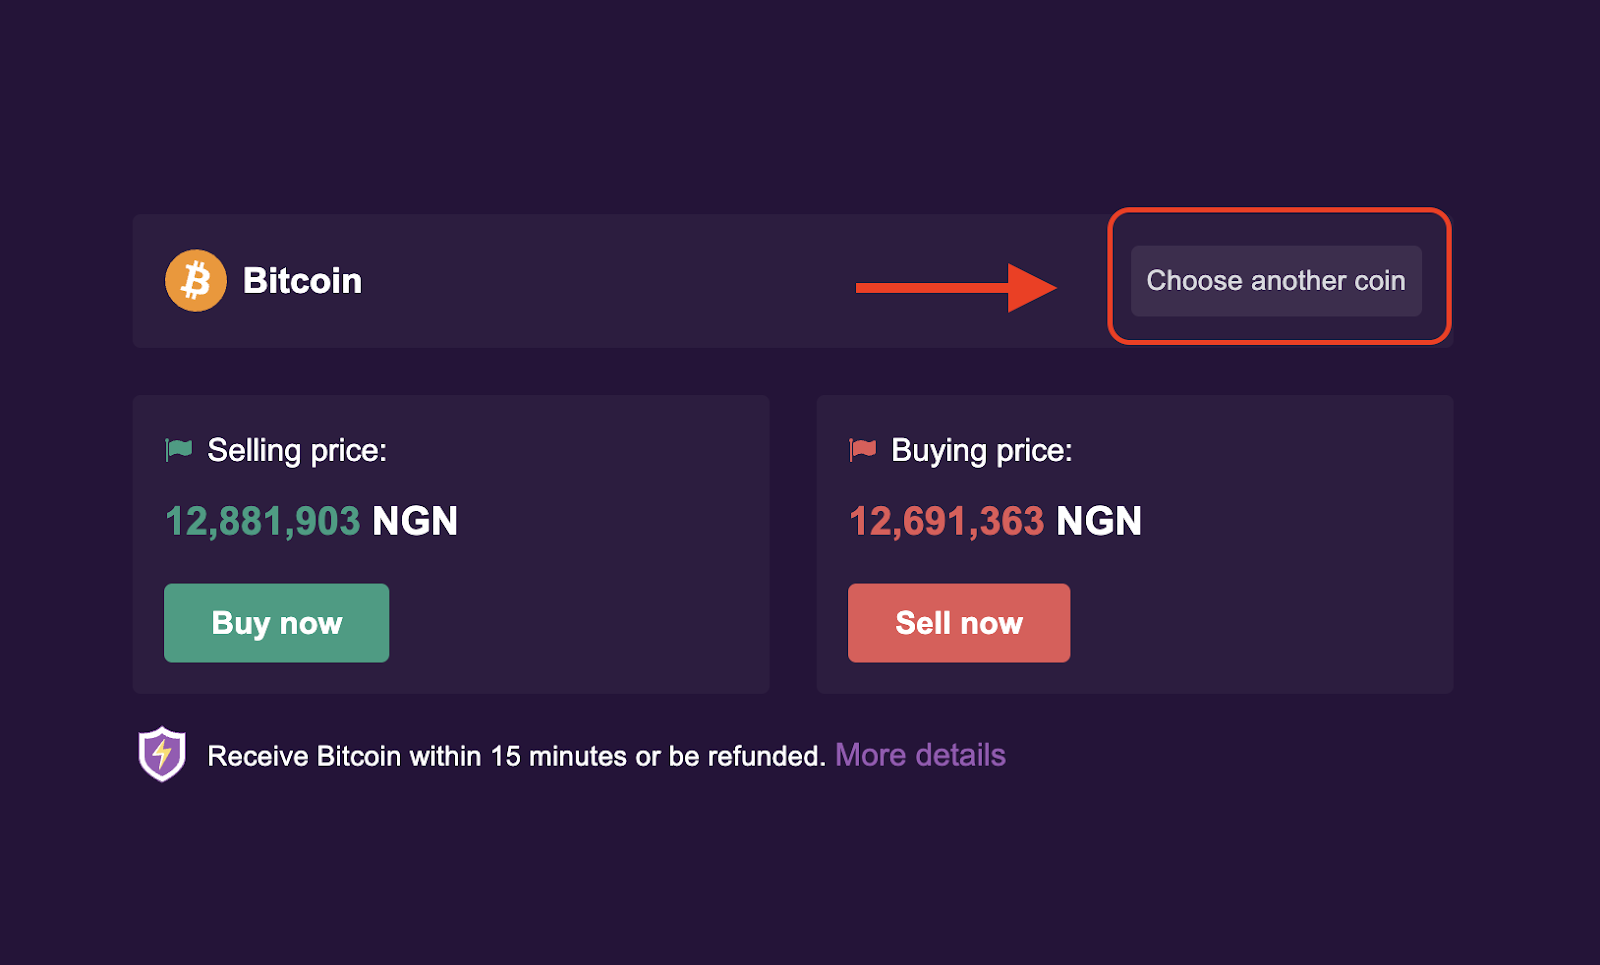1600x965 pixels.
Task: Open the Choose another coin selector
Action: (x=1275, y=281)
